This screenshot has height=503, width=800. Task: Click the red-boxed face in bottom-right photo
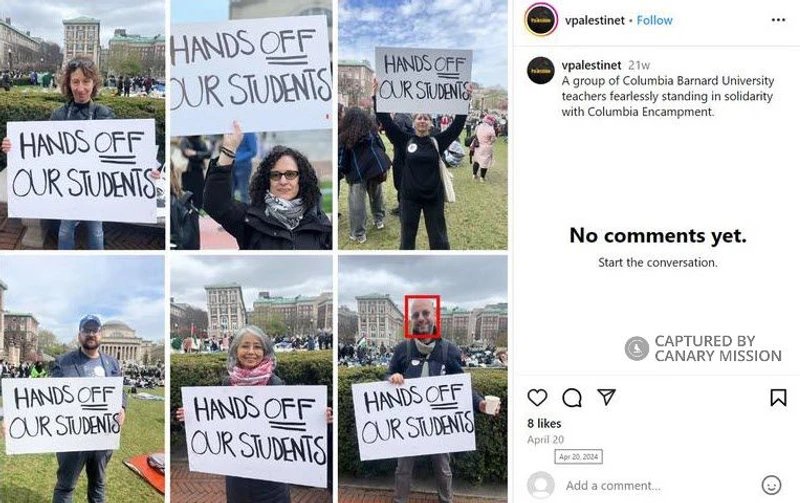pyautogui.click(x=422, y=317)
